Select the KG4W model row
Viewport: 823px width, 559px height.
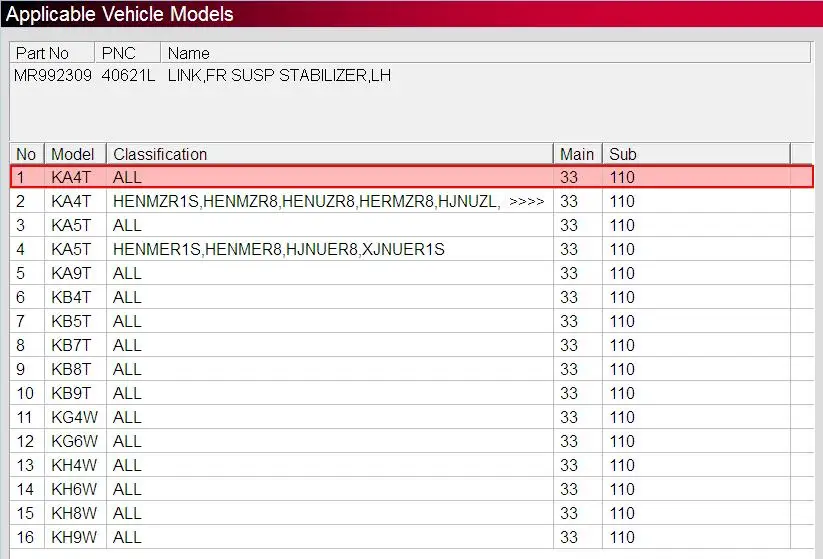tap(412, 417)
